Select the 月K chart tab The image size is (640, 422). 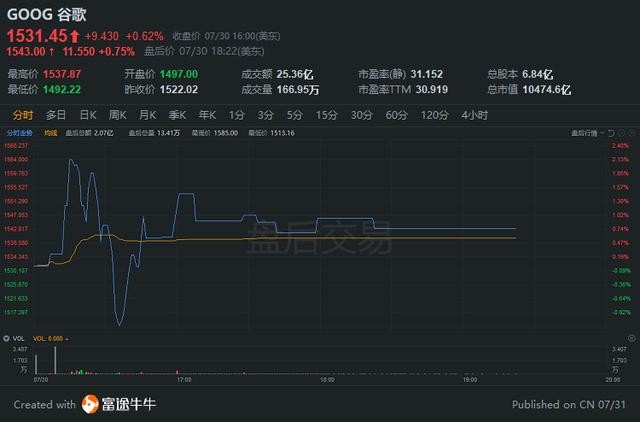point(148,115)
